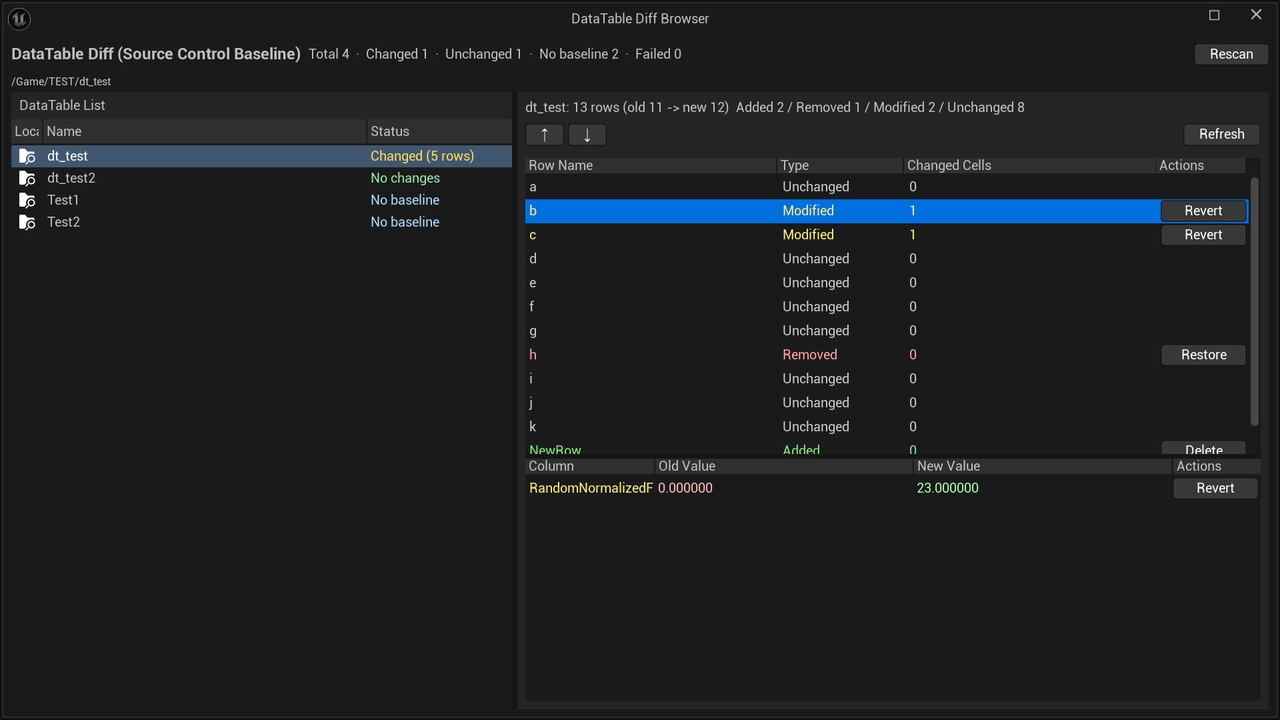Revert the RandomNormalizedF cell change
This screenshot has width=1280, height=720.
click(x=1215, y=488)
